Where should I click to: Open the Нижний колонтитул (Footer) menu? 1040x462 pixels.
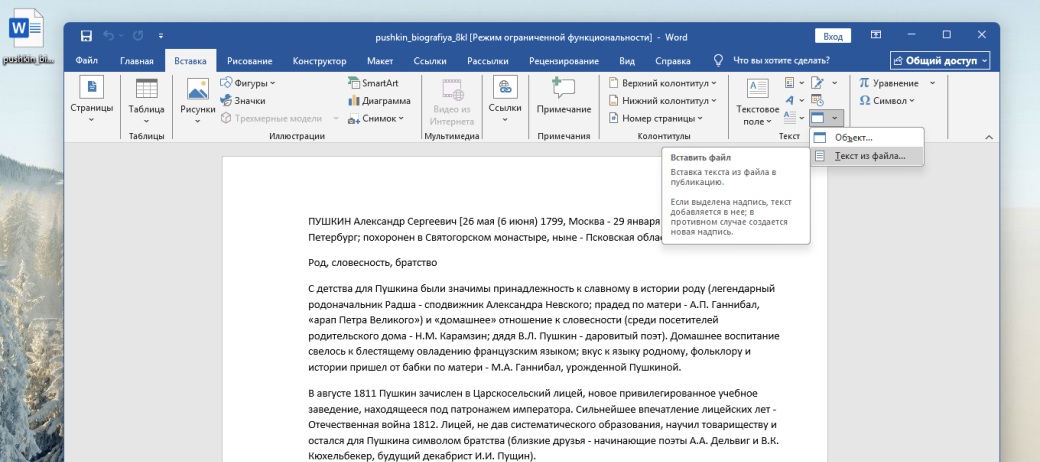pos(662,101)
